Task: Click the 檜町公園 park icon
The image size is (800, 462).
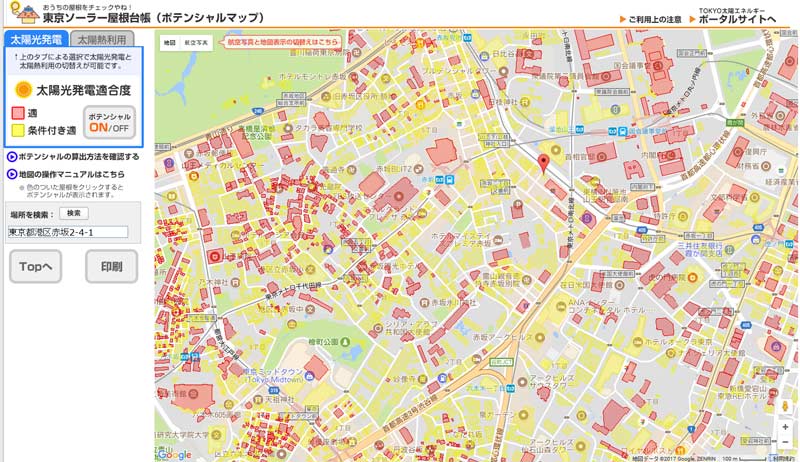Action: 345,342
